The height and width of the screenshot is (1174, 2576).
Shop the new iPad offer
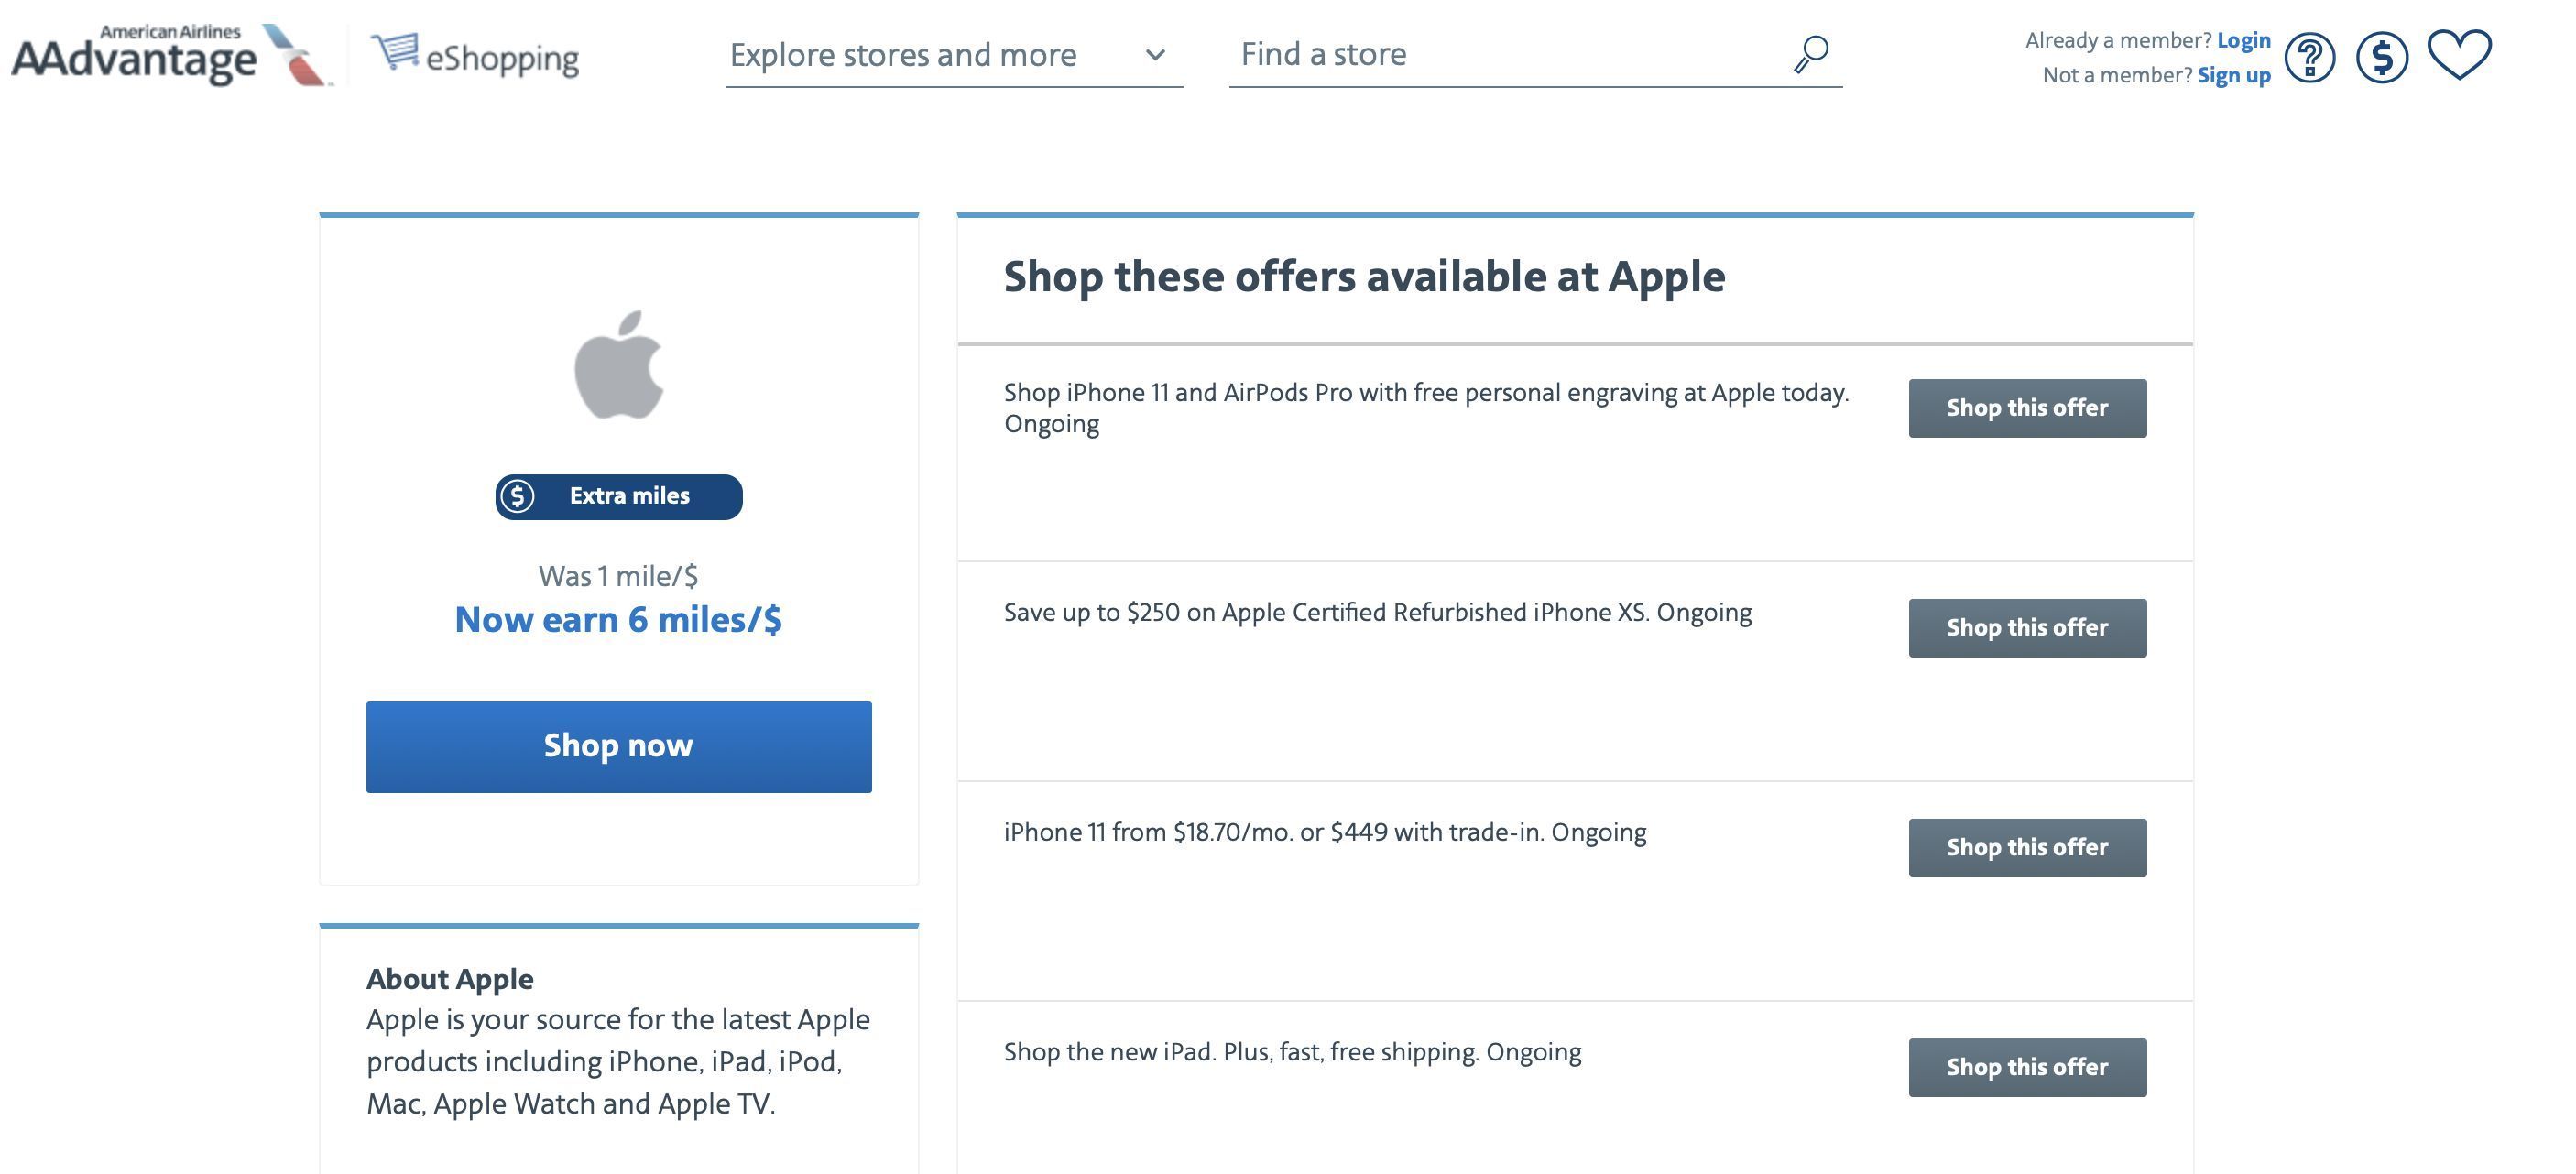(2027, 1067)
